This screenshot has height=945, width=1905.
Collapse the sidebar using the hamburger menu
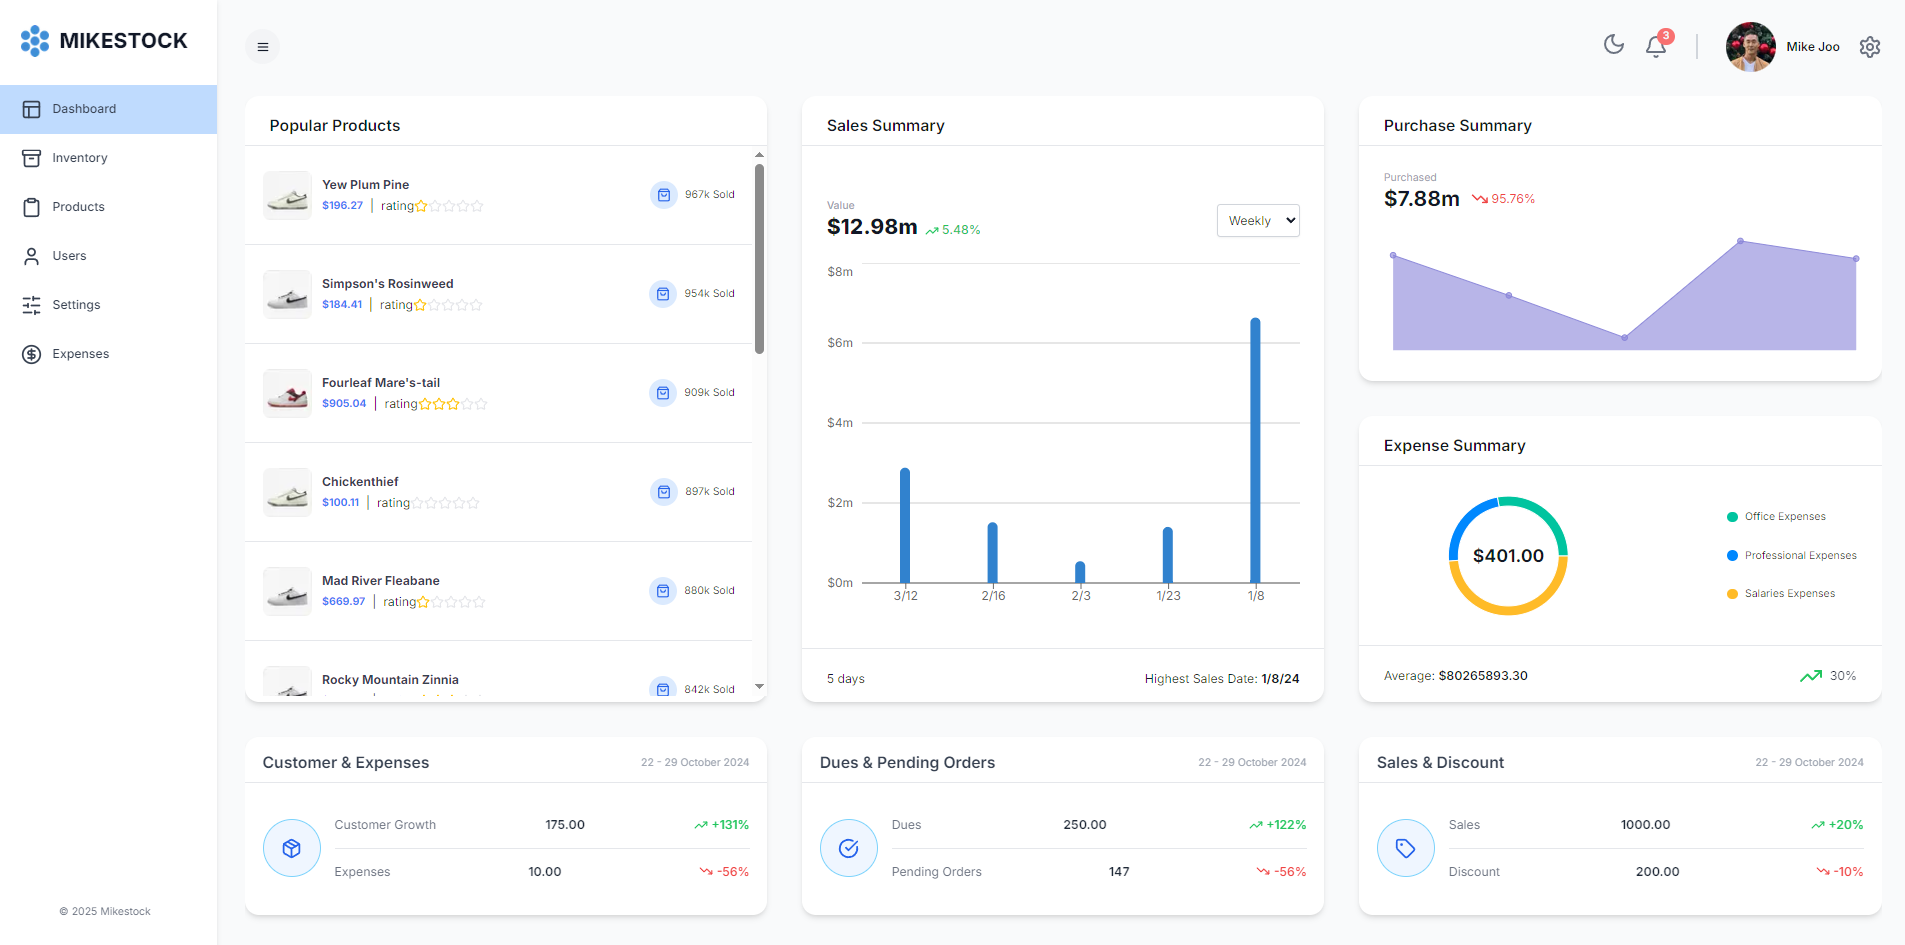pos(262,47)
